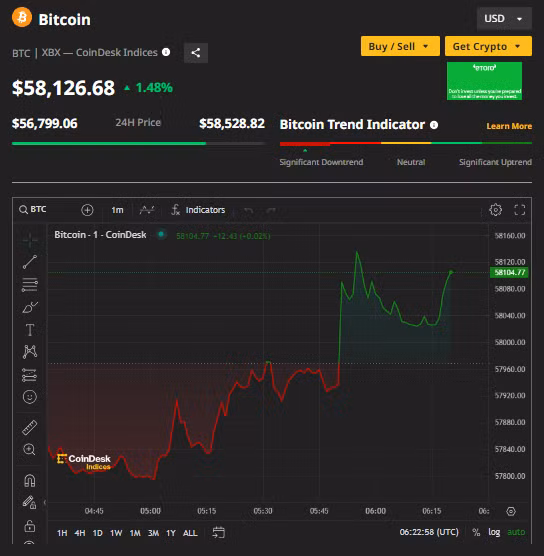Select the 3M time range
The image size is (544, 556).
153,533
